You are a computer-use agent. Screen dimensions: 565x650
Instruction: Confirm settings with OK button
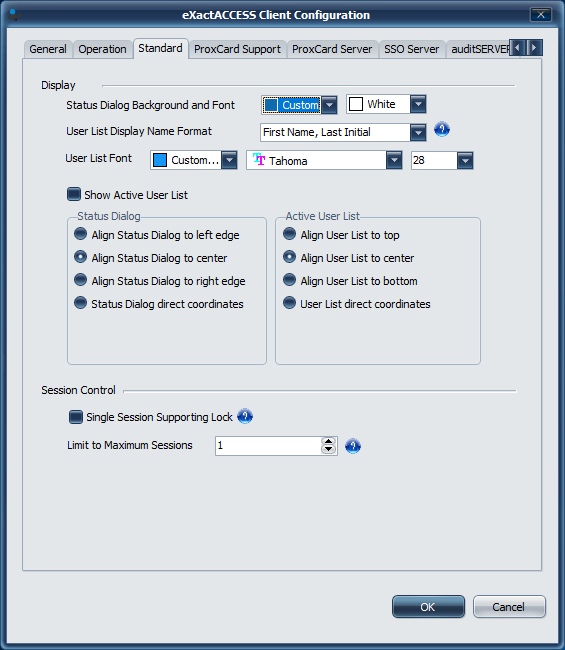click(428, 606)
